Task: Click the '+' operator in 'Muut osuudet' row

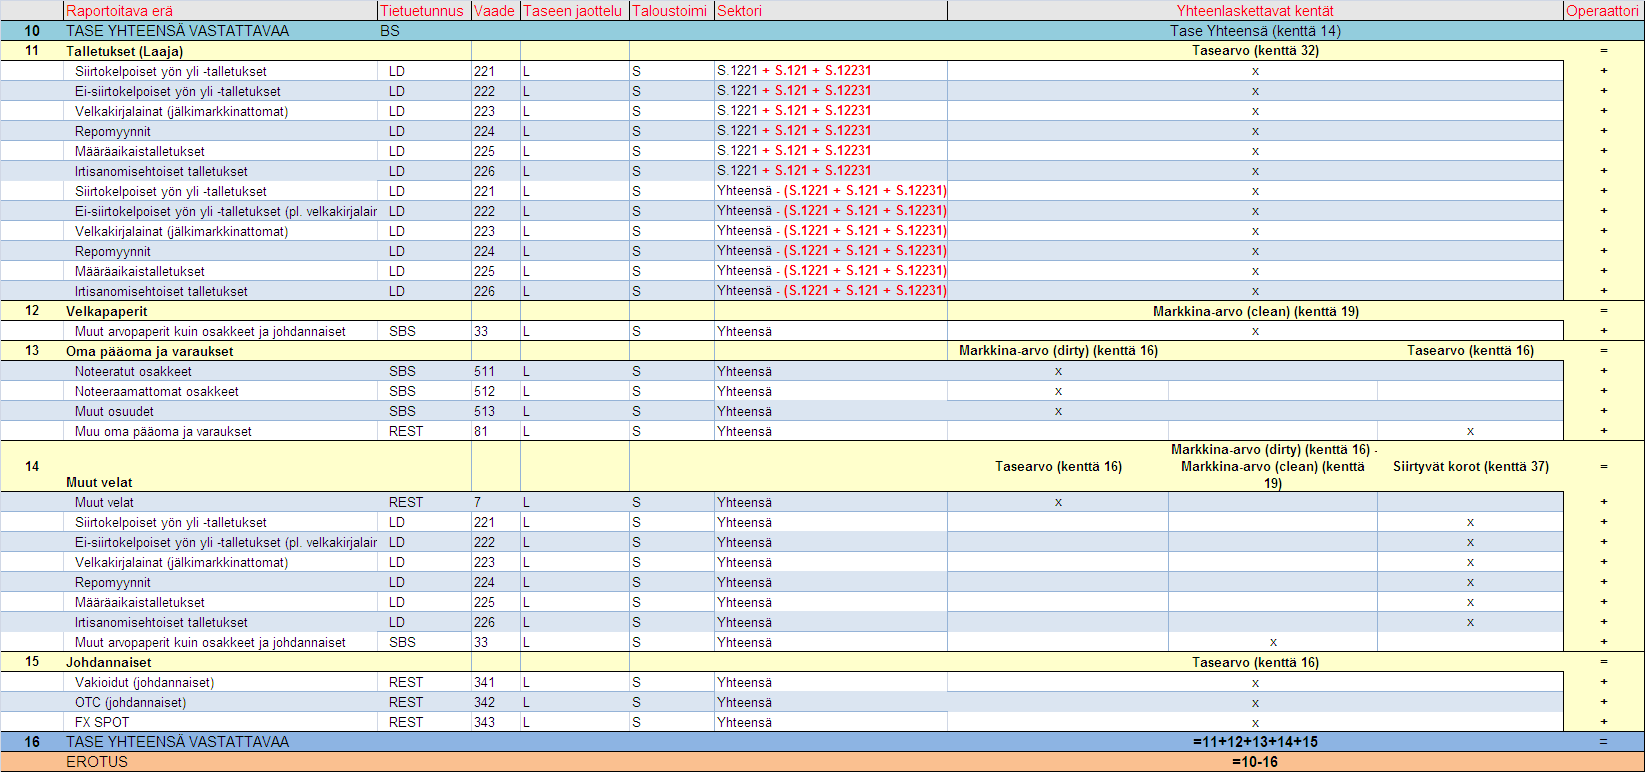Action: [1603, 411]
